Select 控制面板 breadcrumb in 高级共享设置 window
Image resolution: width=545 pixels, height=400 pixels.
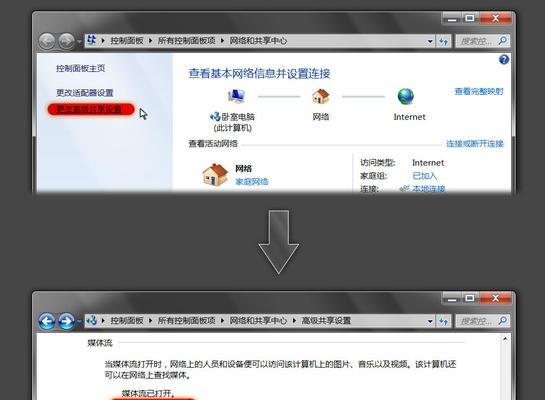point(127,320)
